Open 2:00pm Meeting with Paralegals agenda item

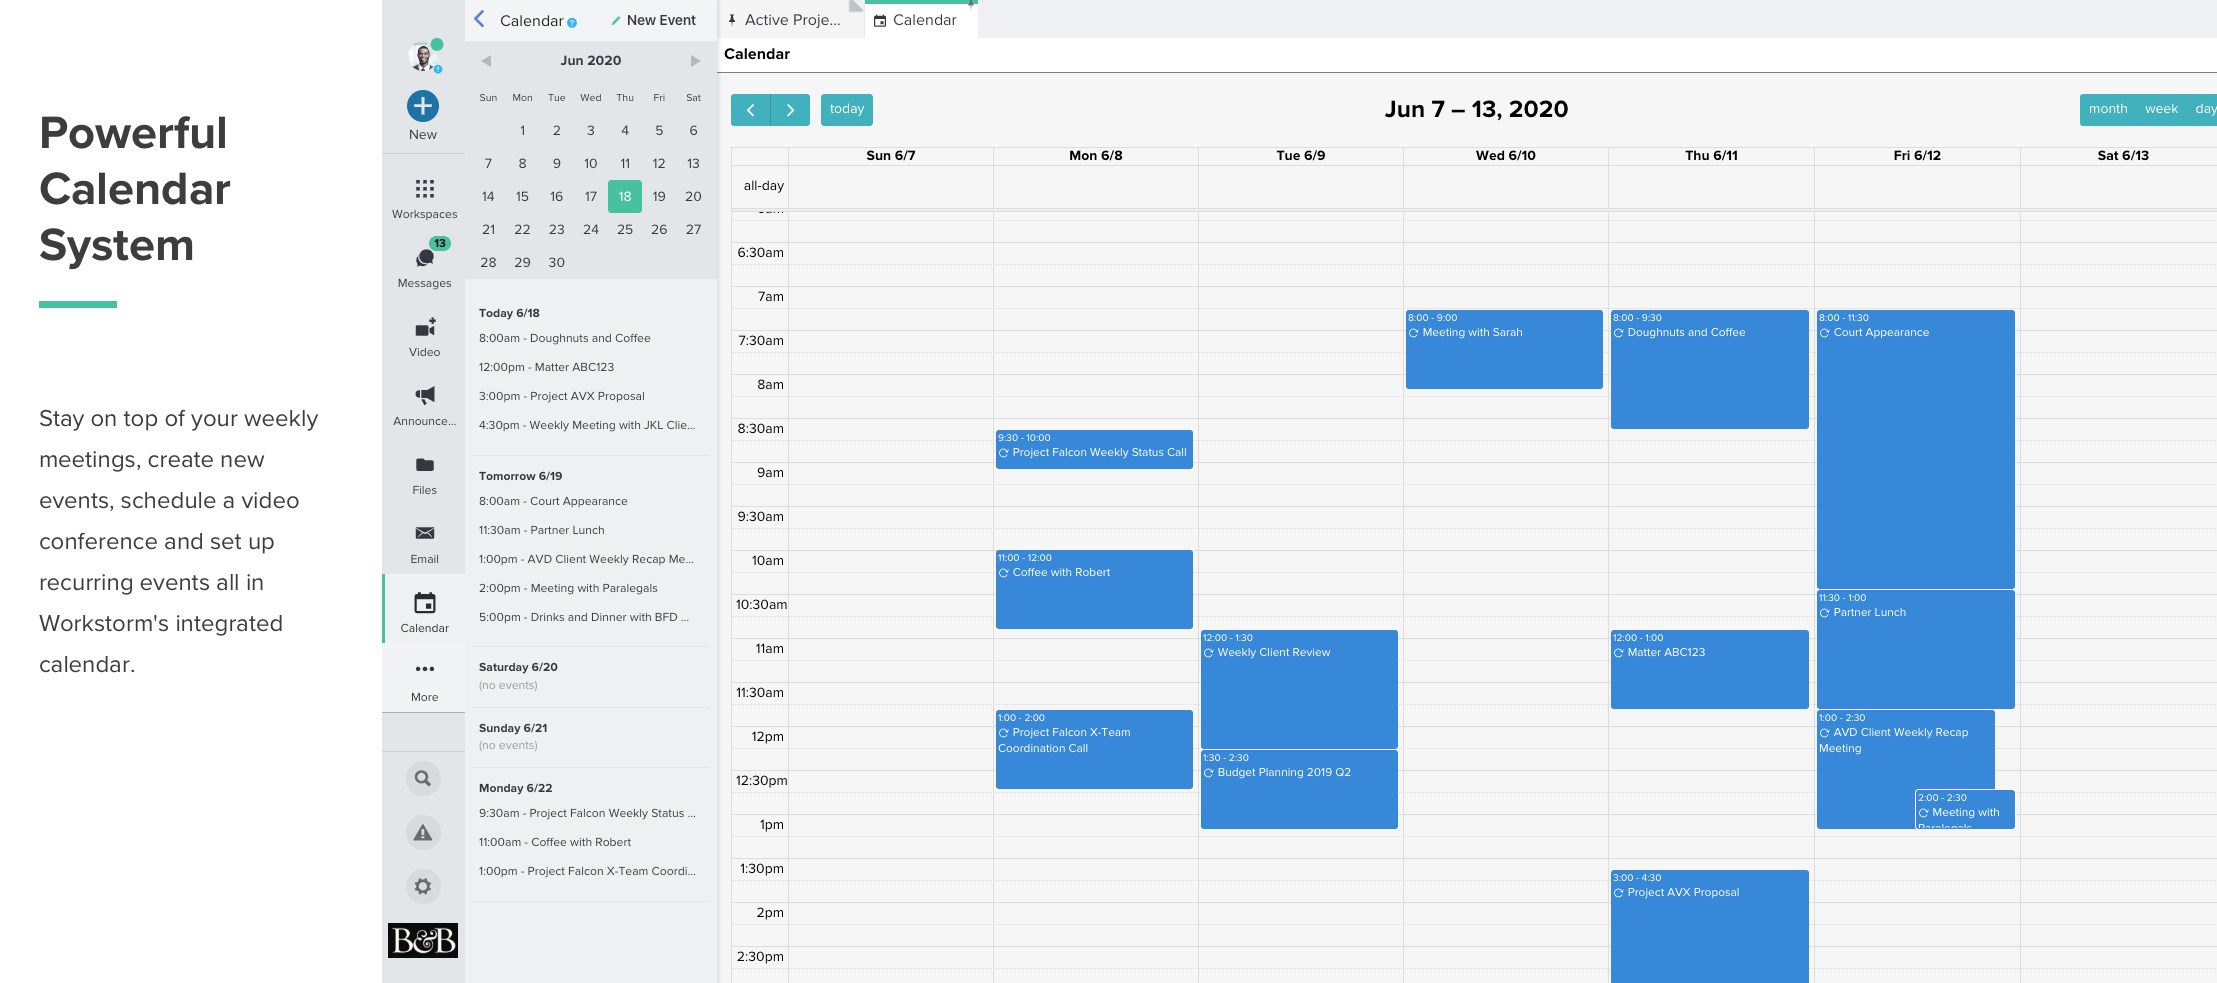tap(568, 588)
